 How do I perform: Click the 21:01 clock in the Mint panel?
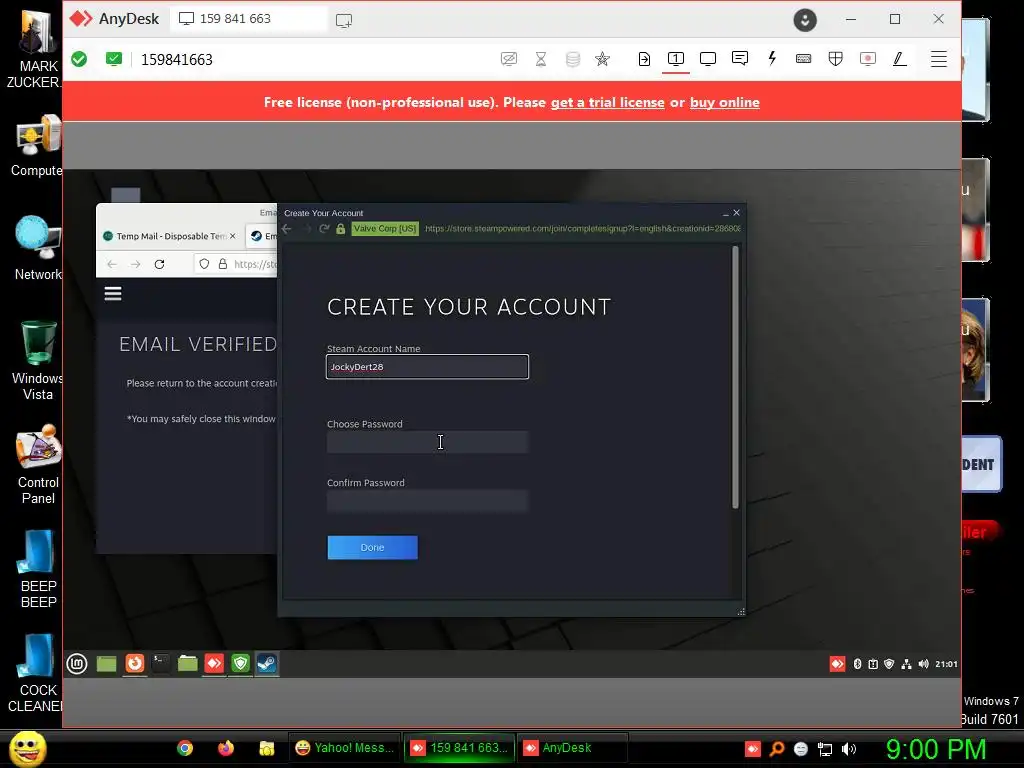[946, 664]
